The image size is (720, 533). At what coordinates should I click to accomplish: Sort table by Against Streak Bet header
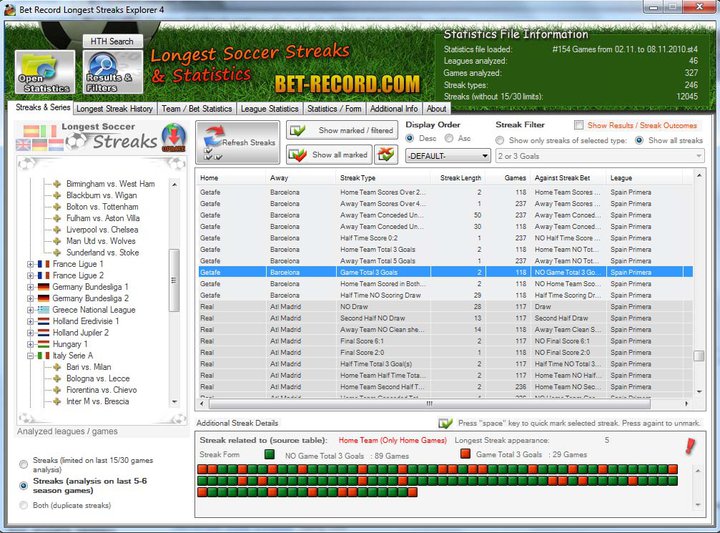568,178
